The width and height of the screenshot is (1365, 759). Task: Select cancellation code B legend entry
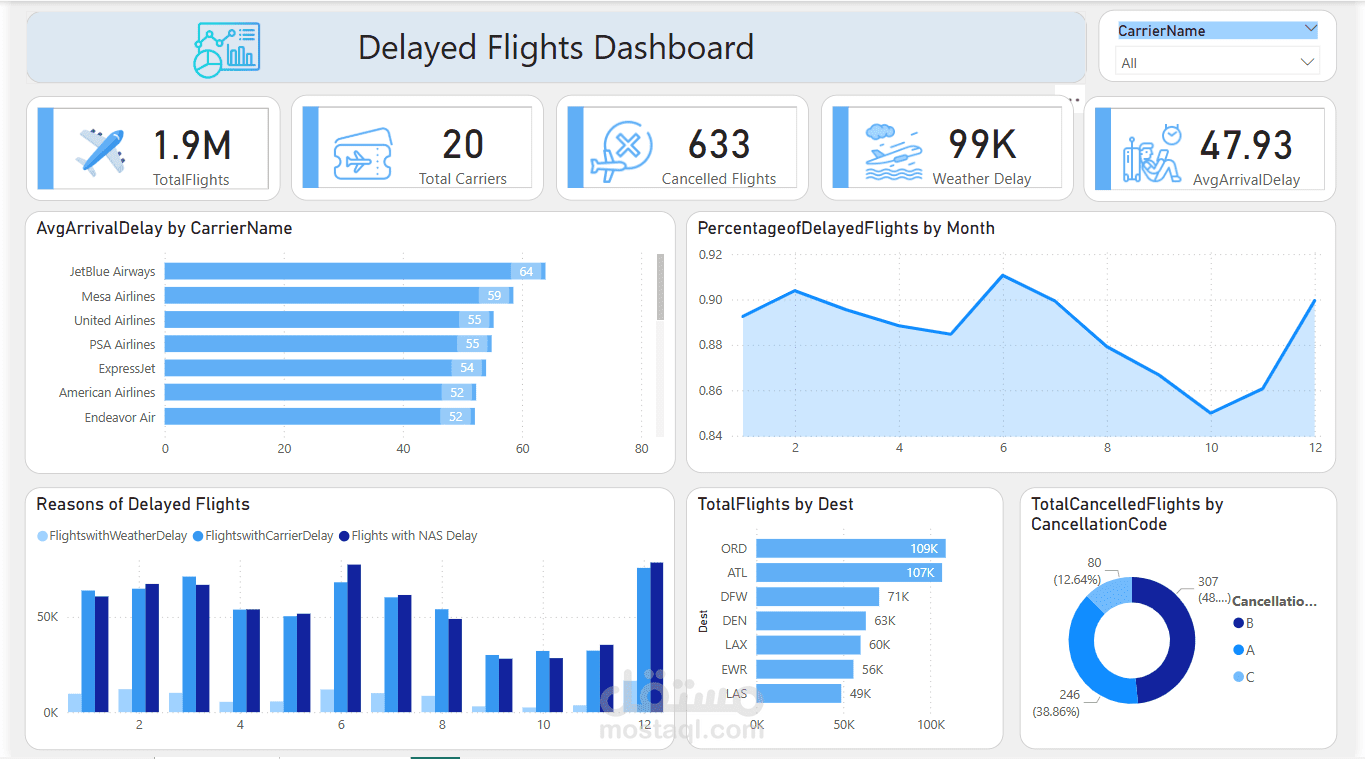1244,623
